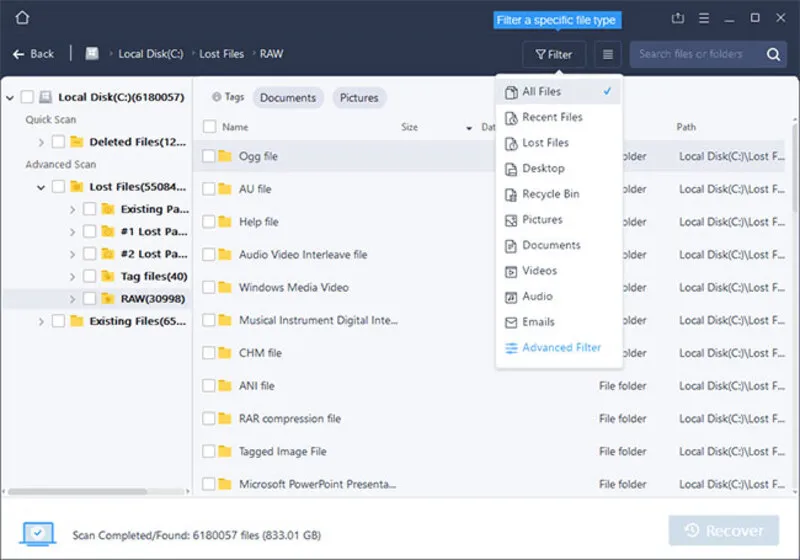This screenshot has height=560, width=800.
Task: Open the hamburger menu in title bar
Action: (x=704, y=18)
